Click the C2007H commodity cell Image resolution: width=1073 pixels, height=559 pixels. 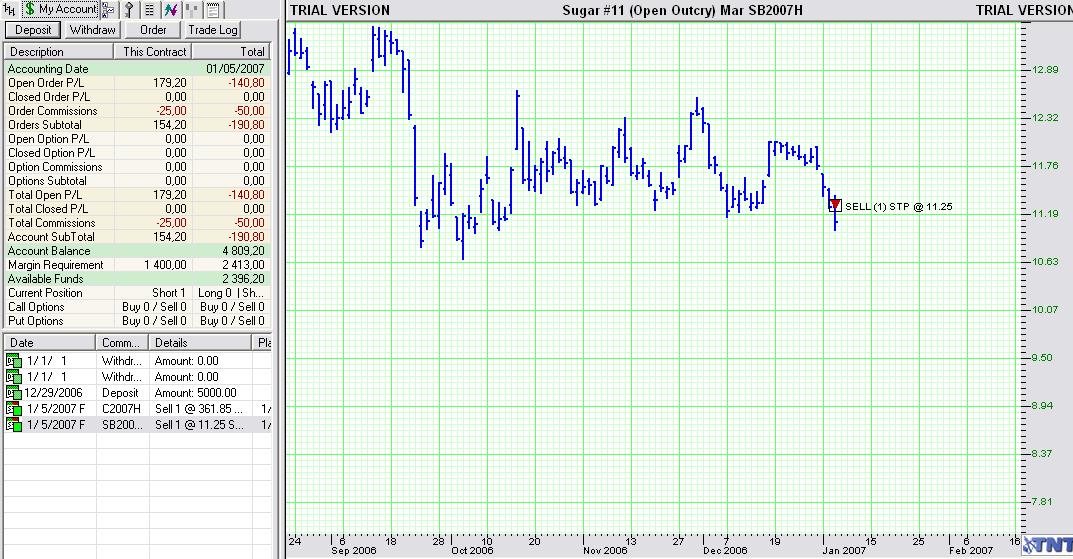pyautogui.click(x=121, y=408)
